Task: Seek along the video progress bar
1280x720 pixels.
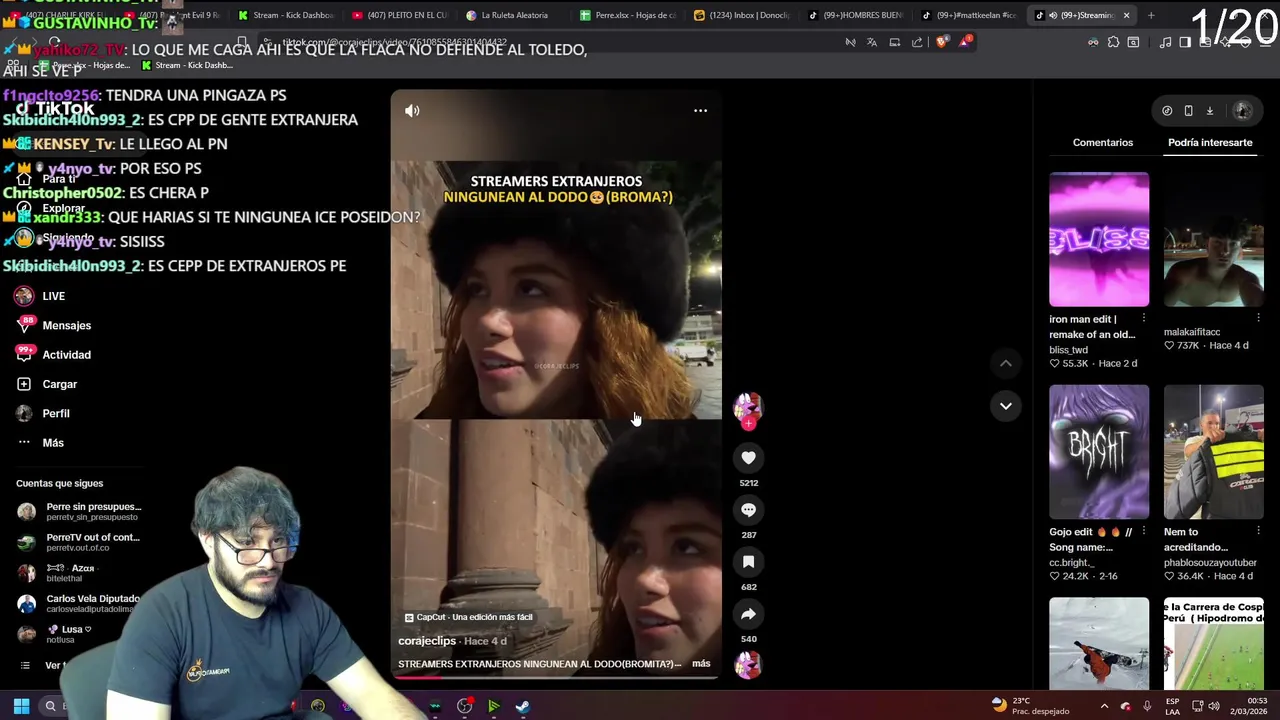Action: [x=555, y=677]
